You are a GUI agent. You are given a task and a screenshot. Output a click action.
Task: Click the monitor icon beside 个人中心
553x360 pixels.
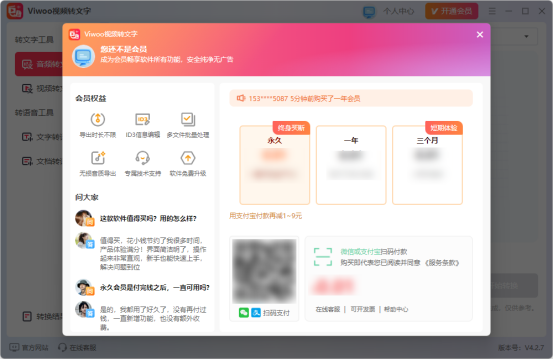point(369,12)
